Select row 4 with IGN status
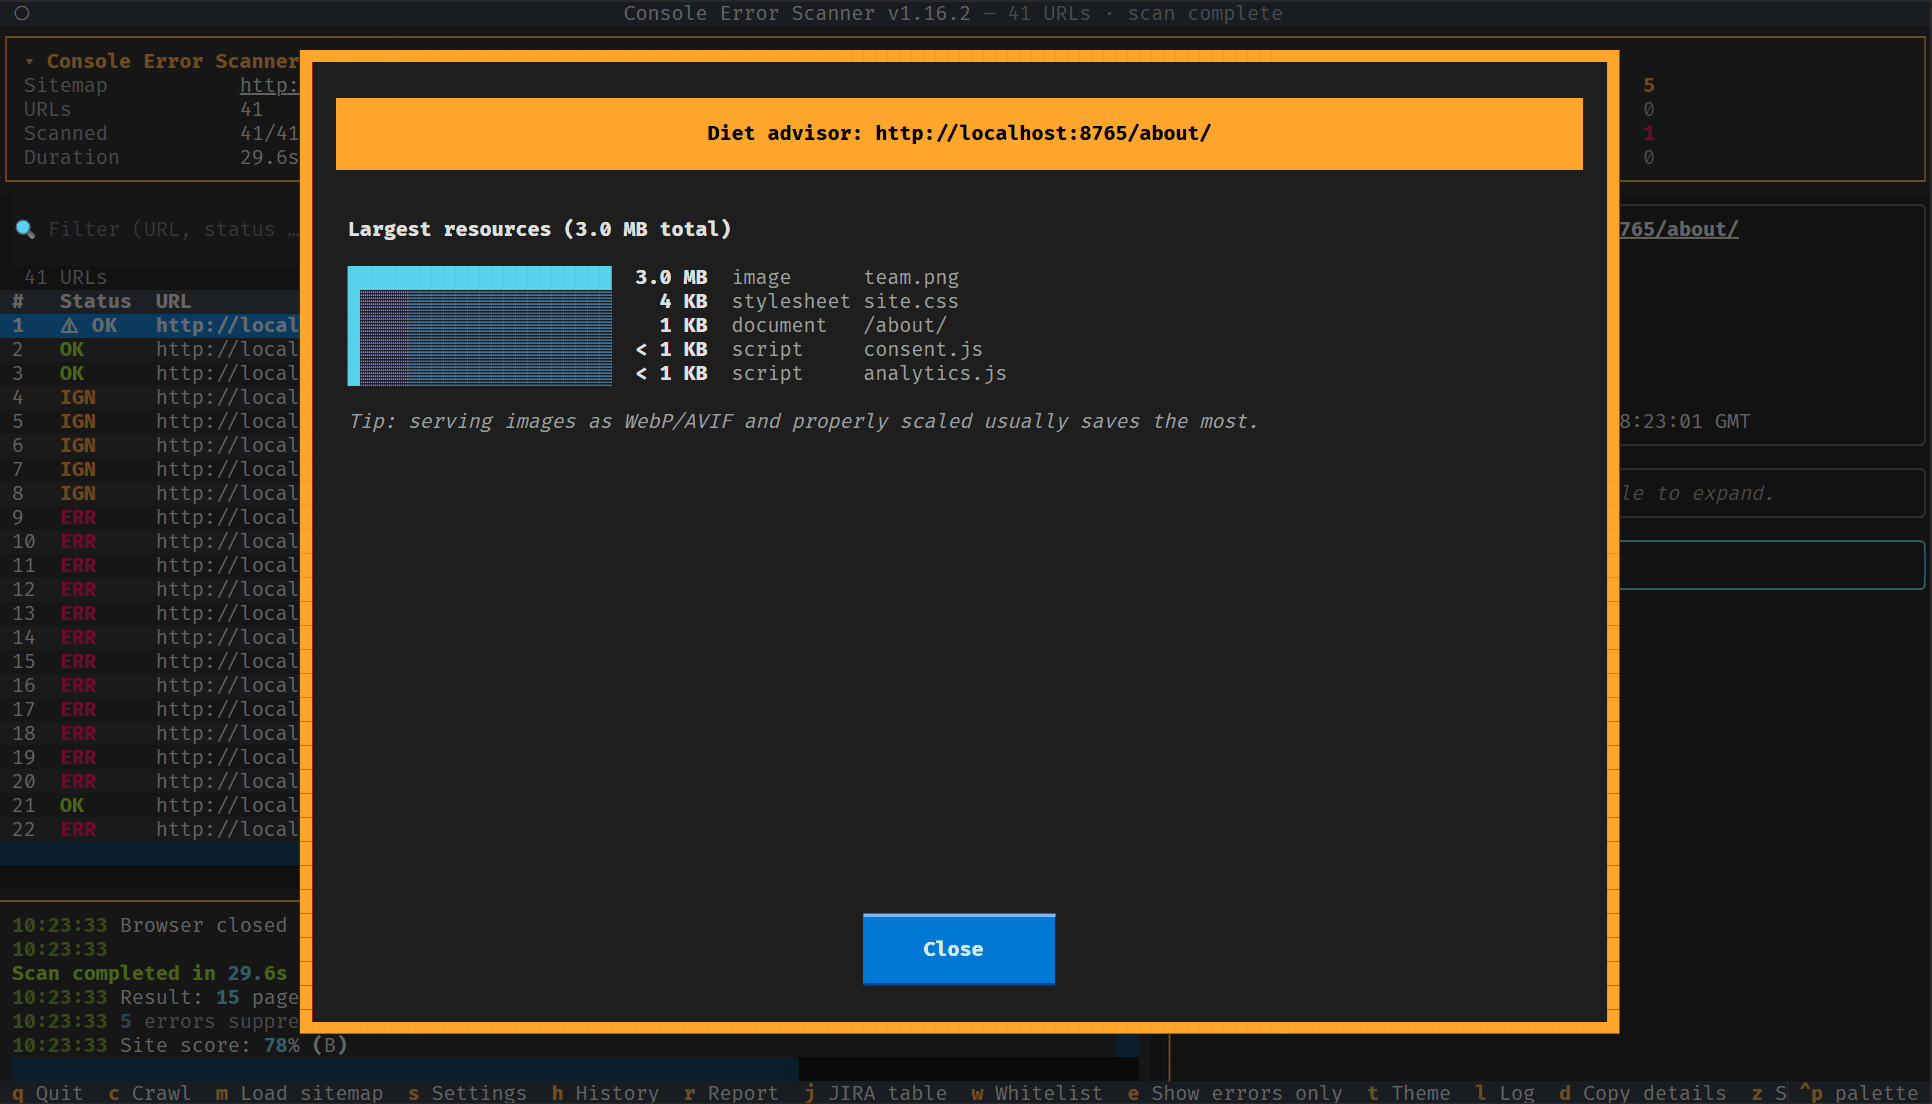 point(150,397)
